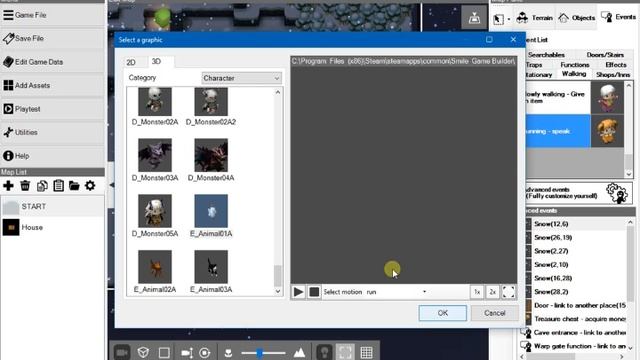Play the motion preview
640x360 pixels.
point(298,292)
